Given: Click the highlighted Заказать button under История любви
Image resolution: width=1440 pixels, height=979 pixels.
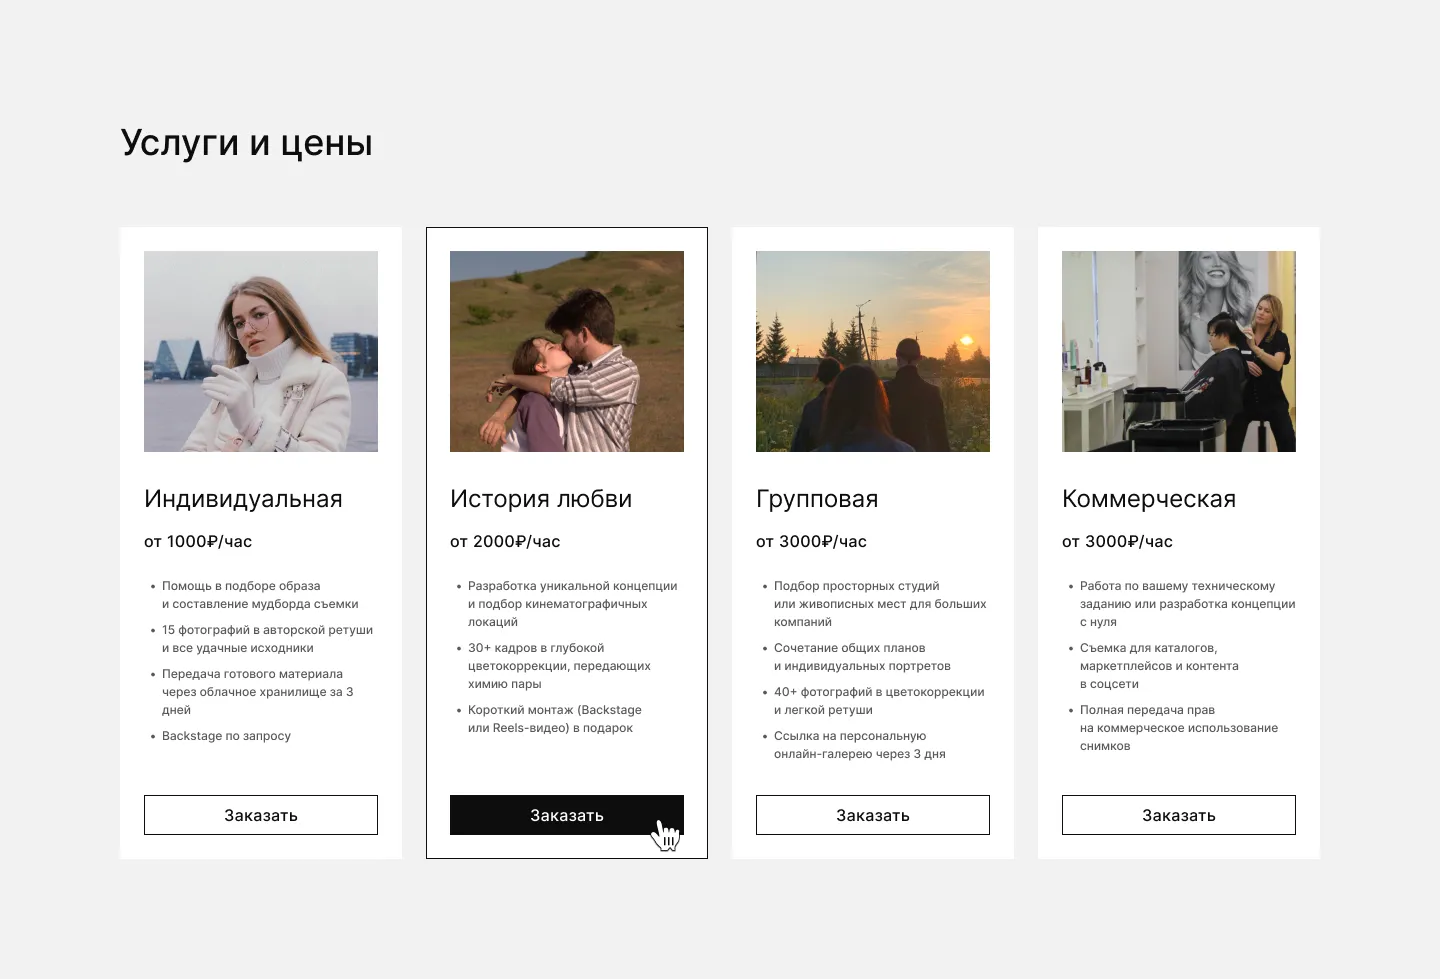Looking at the screenshot, I should pyautogui.click(x=566, y=814).
